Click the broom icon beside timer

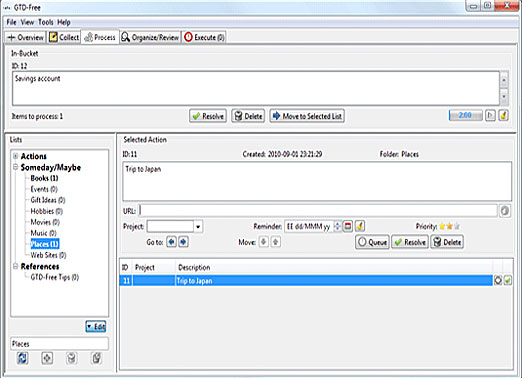tap(503, 115)
